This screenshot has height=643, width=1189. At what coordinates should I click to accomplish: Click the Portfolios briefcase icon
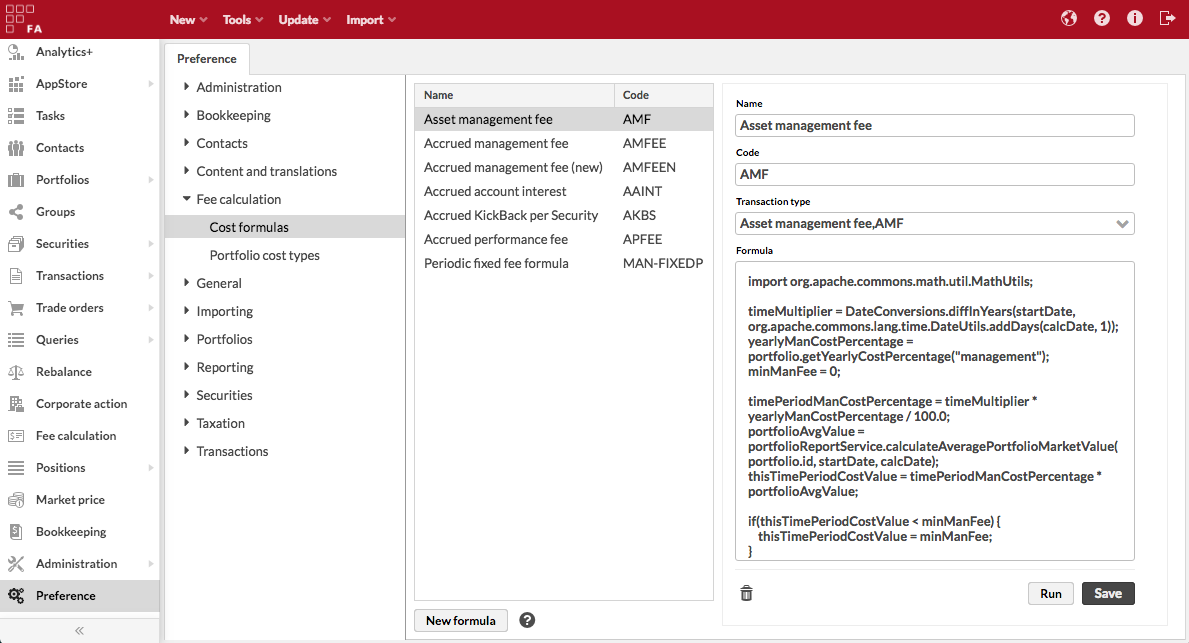tap(16, 180)
